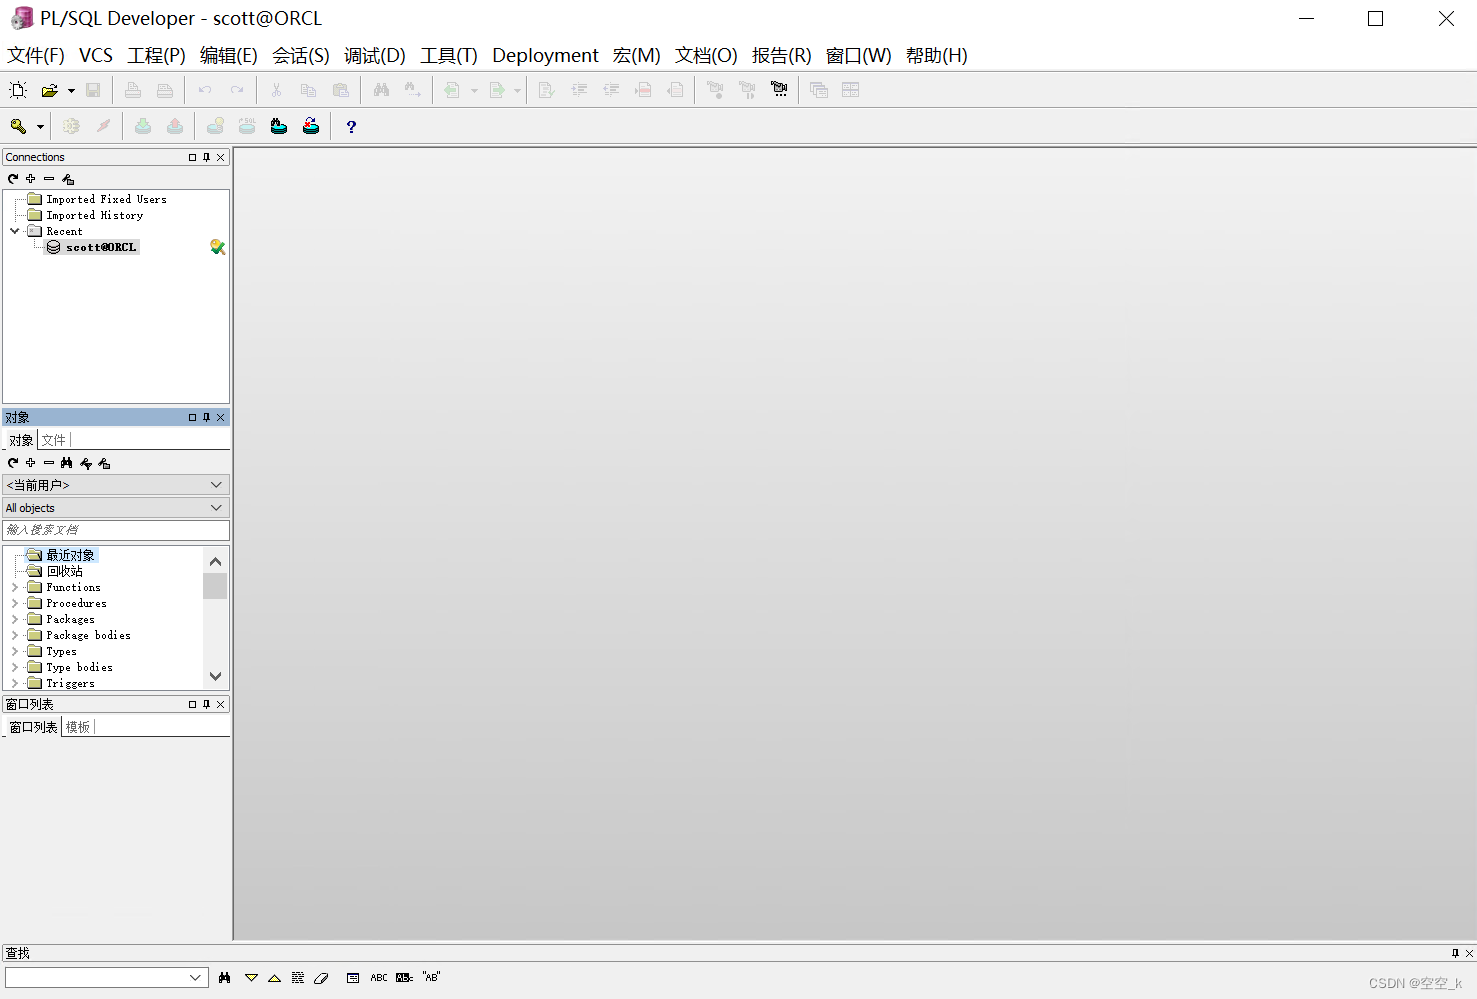
Task: Expand the Functions tree node
Action: click(14, 587)
